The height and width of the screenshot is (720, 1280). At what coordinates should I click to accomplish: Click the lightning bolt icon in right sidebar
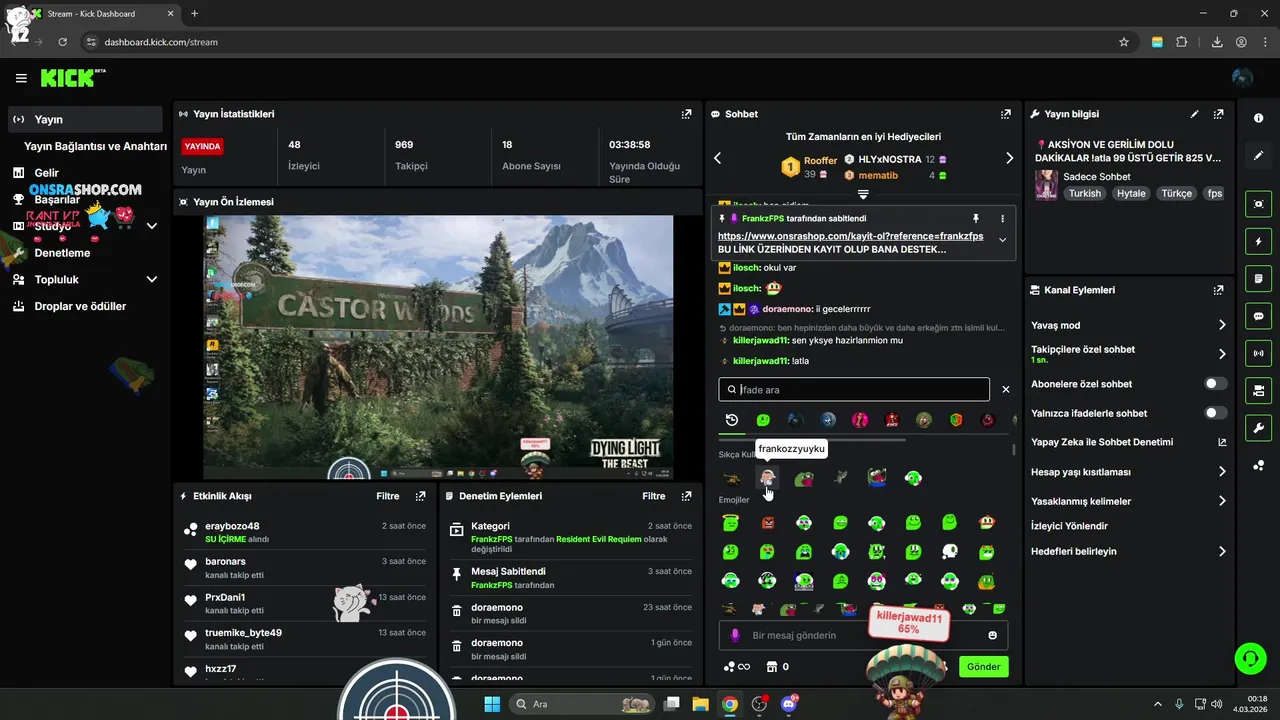point(1258,241)
